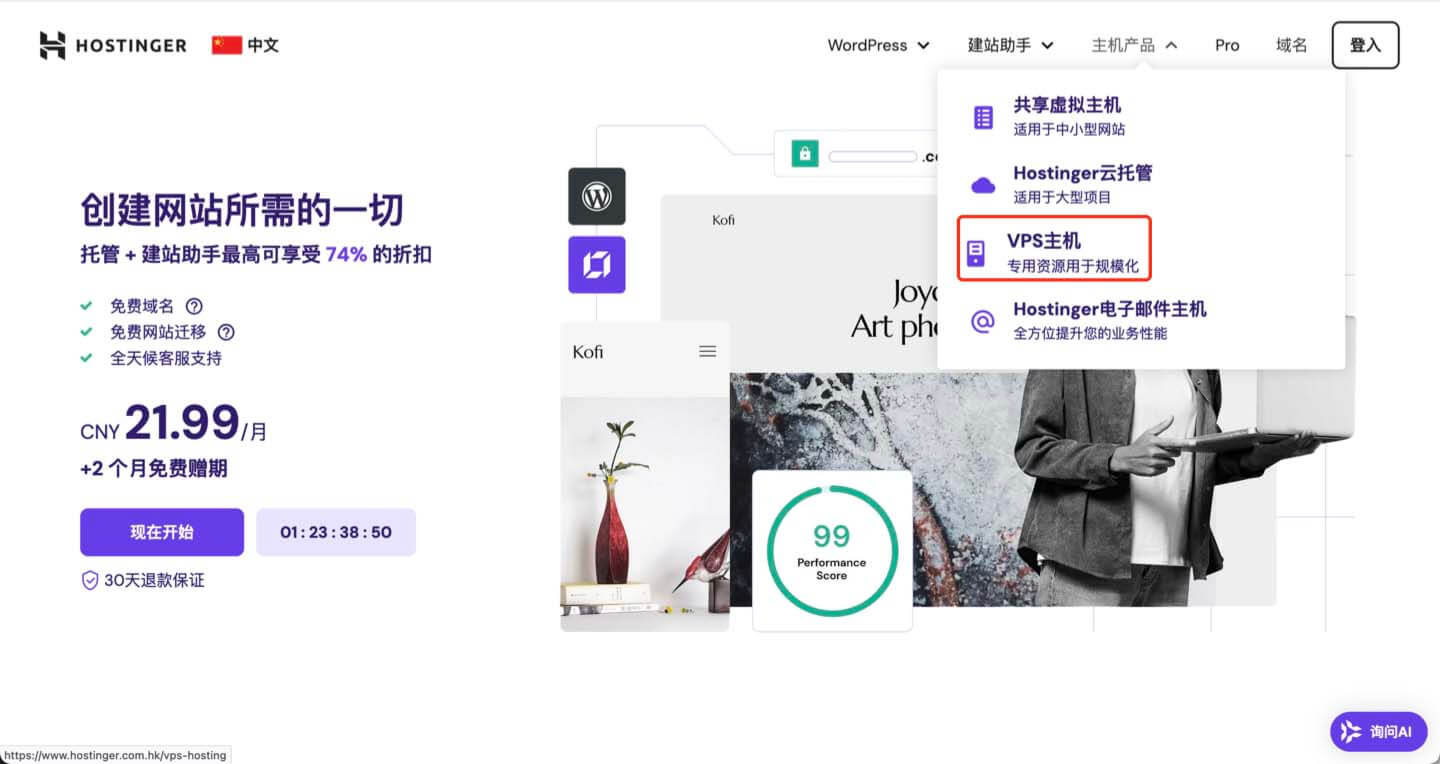Open the 中文 language selector
The image size is (1440, 764).
[x=245, y=45]
